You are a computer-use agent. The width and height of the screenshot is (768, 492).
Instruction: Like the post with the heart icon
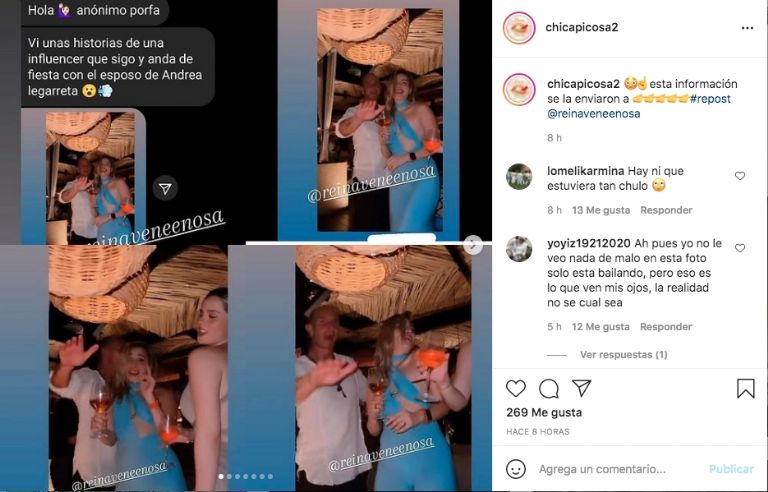point(516,388)
